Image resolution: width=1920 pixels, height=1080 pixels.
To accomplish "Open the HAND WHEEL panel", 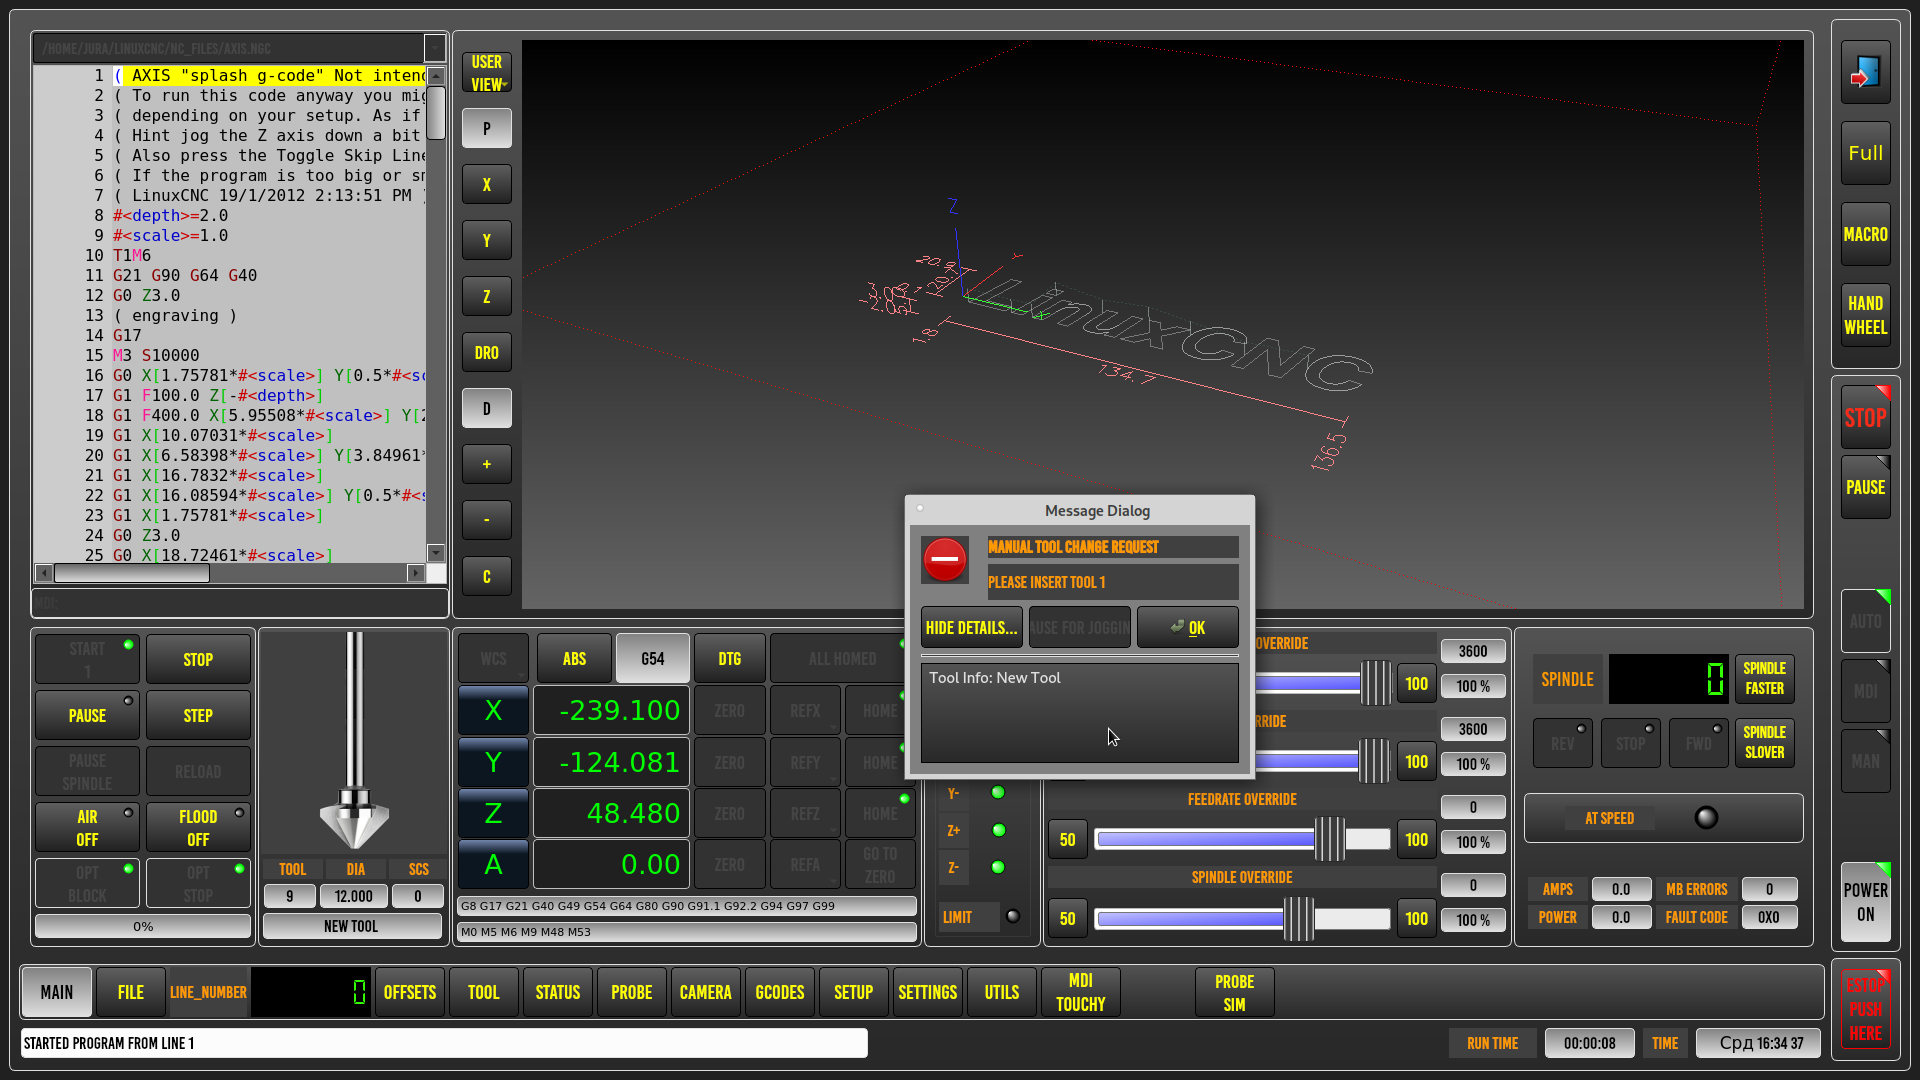I will click(x=1865, y=316).
